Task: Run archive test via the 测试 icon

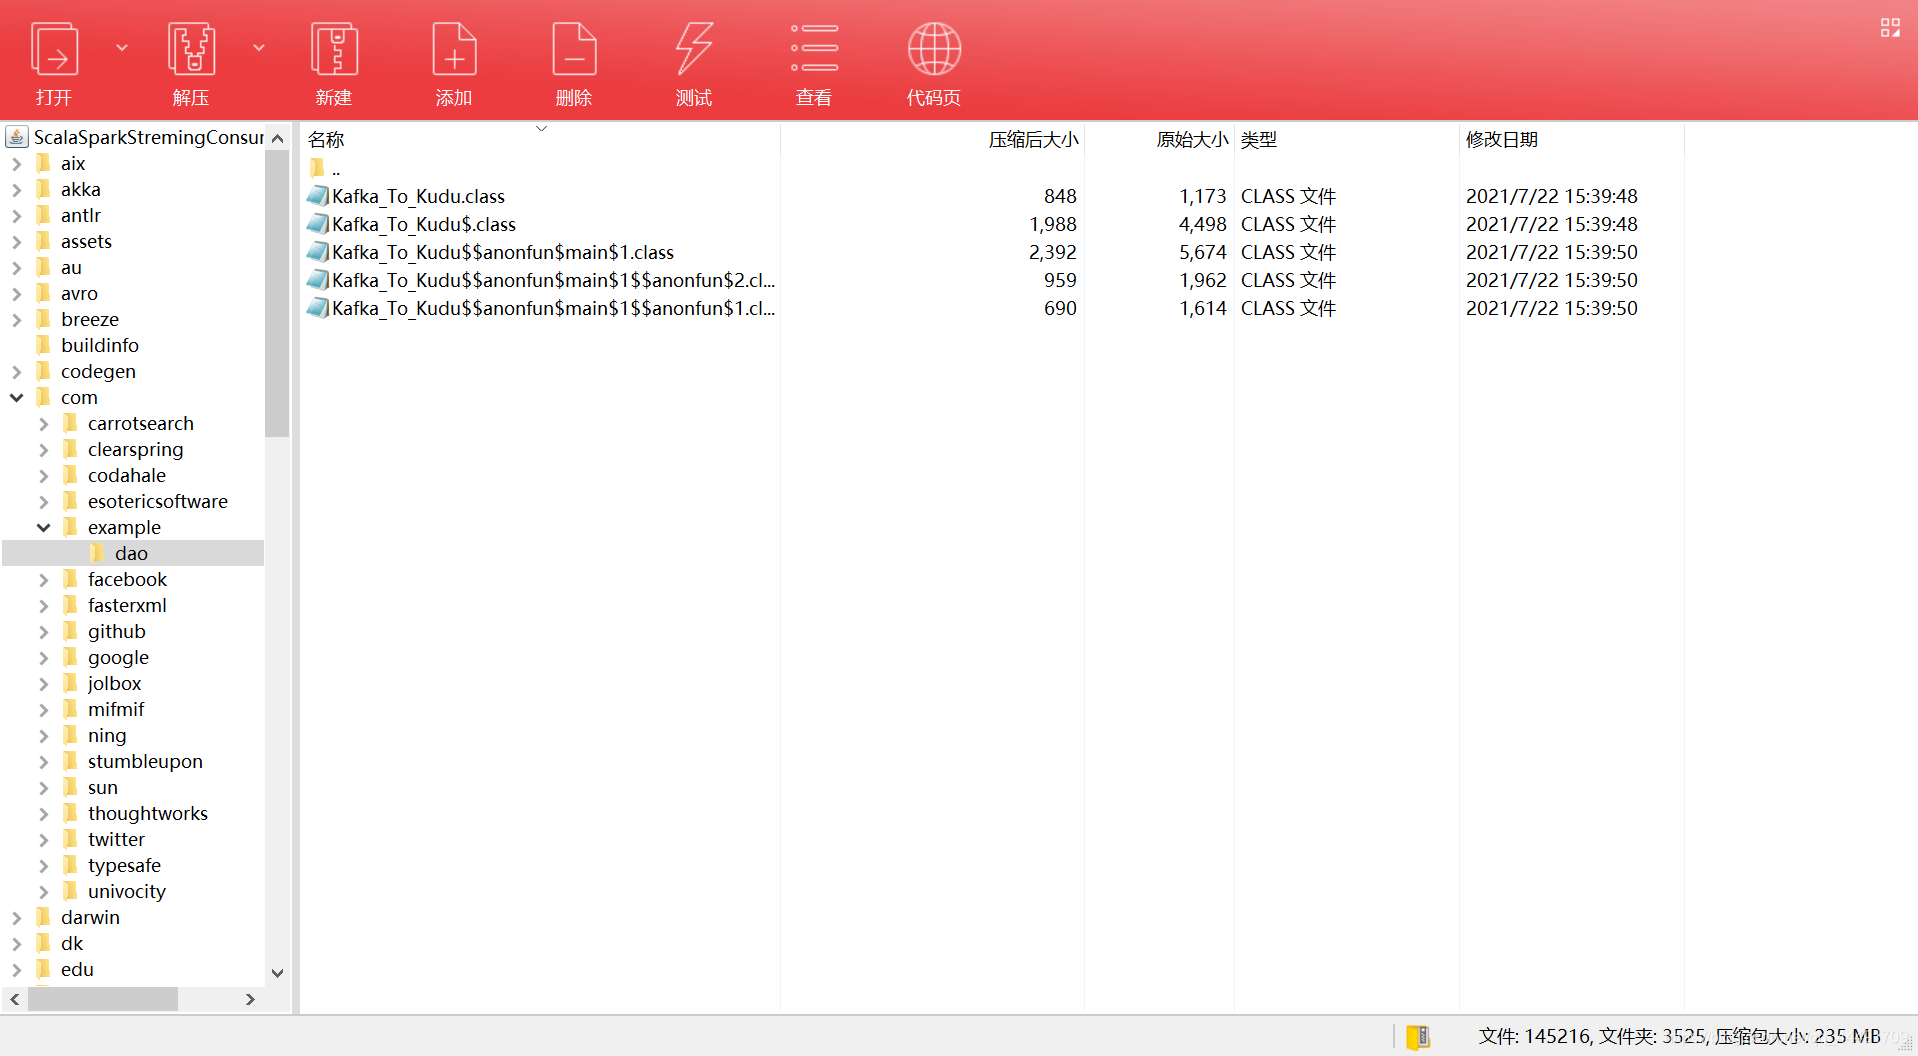Action: (694, 50)
